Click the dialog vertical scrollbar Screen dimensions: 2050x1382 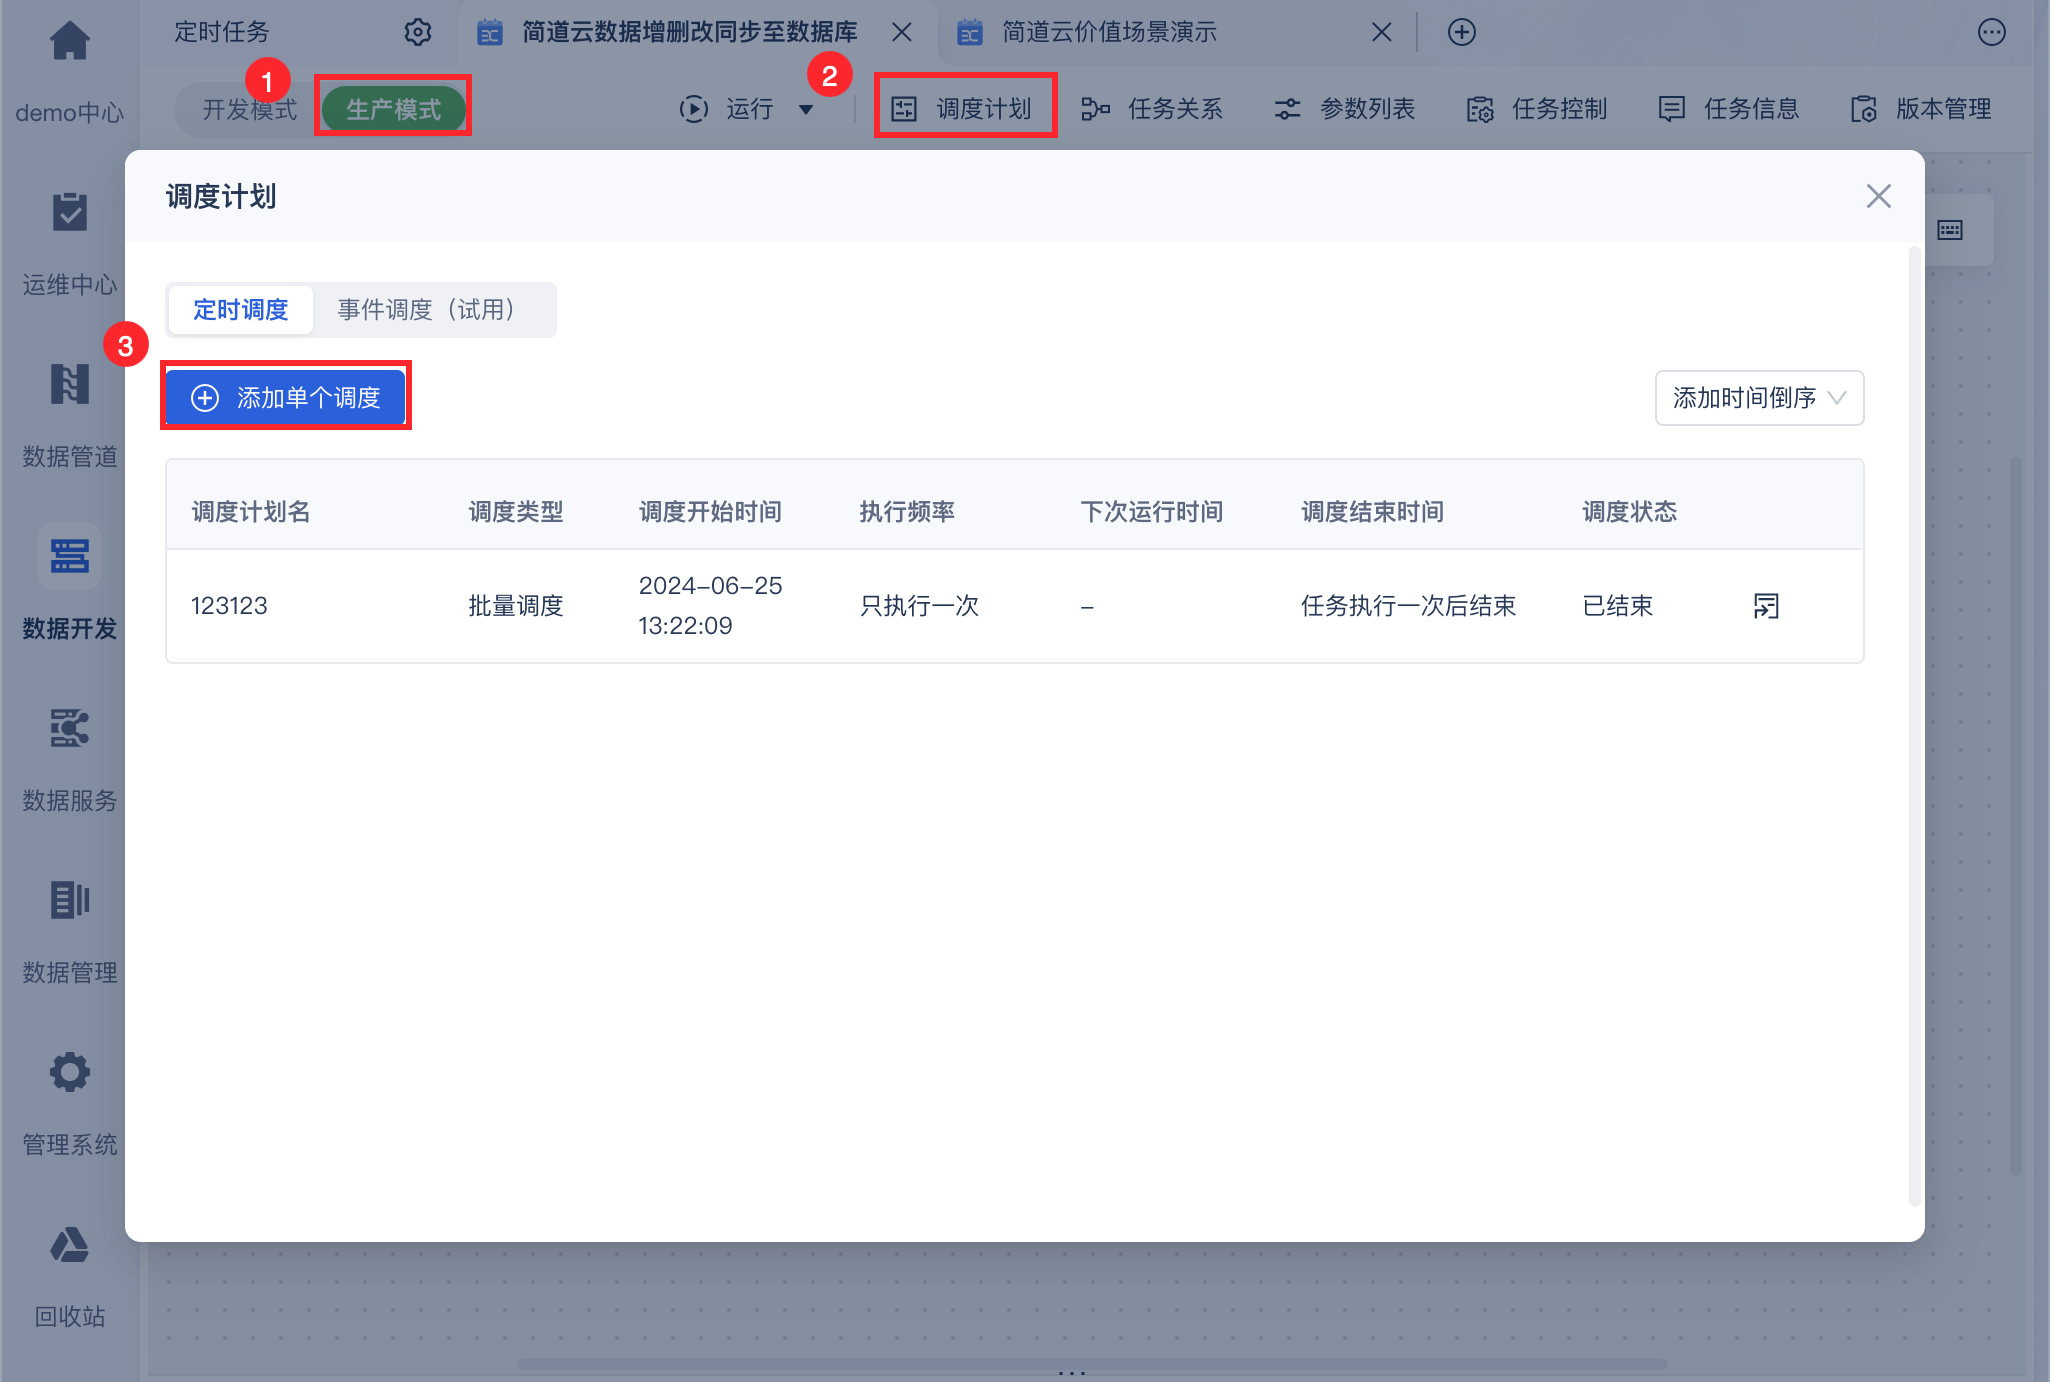1914,725
